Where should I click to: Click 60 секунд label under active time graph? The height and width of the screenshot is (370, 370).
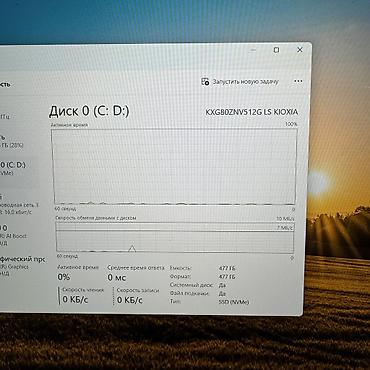tap(65, 209)
